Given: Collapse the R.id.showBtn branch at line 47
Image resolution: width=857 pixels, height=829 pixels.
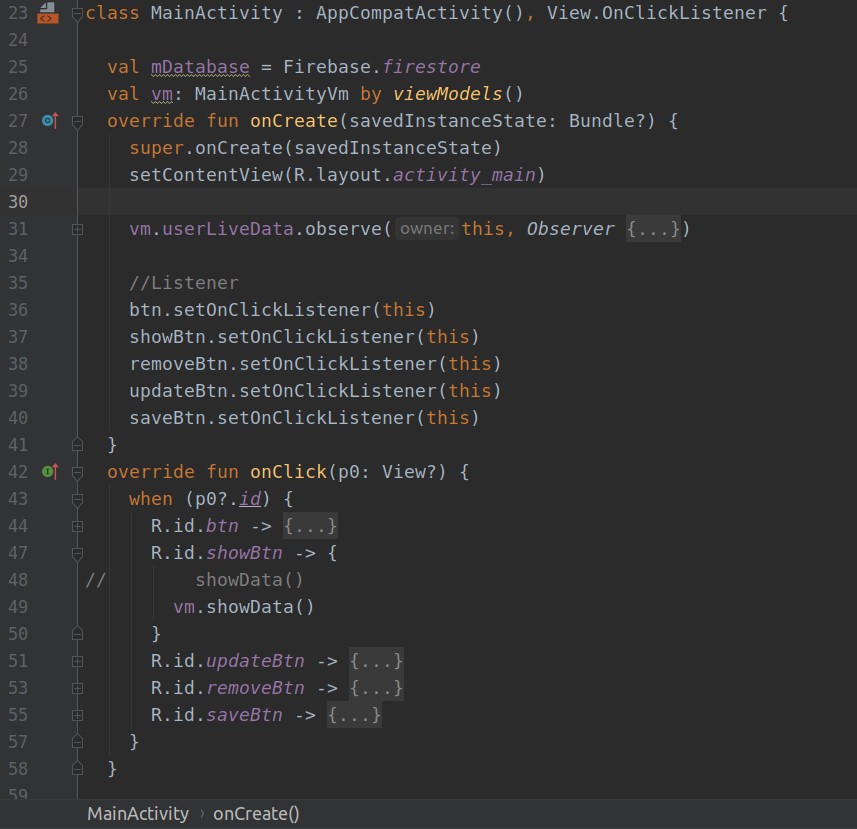Looking at the screenshot, I should coord(76,552).
